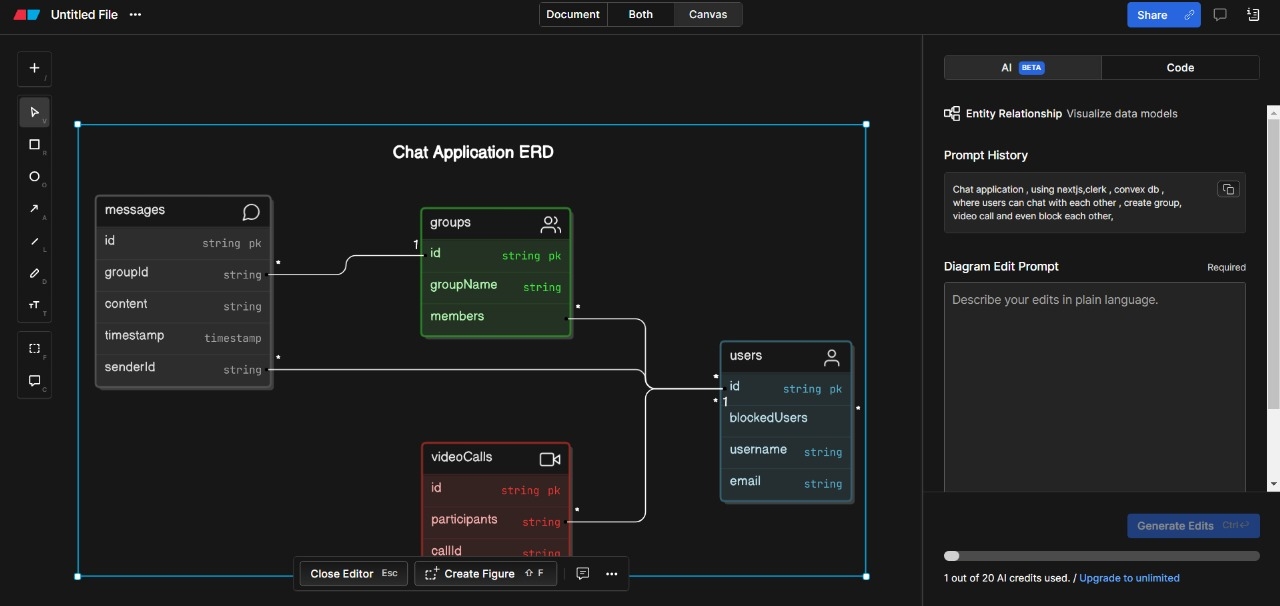Open more options in bottom diagram toolbar
1280x606 pixels.
(x=612, y=574)
